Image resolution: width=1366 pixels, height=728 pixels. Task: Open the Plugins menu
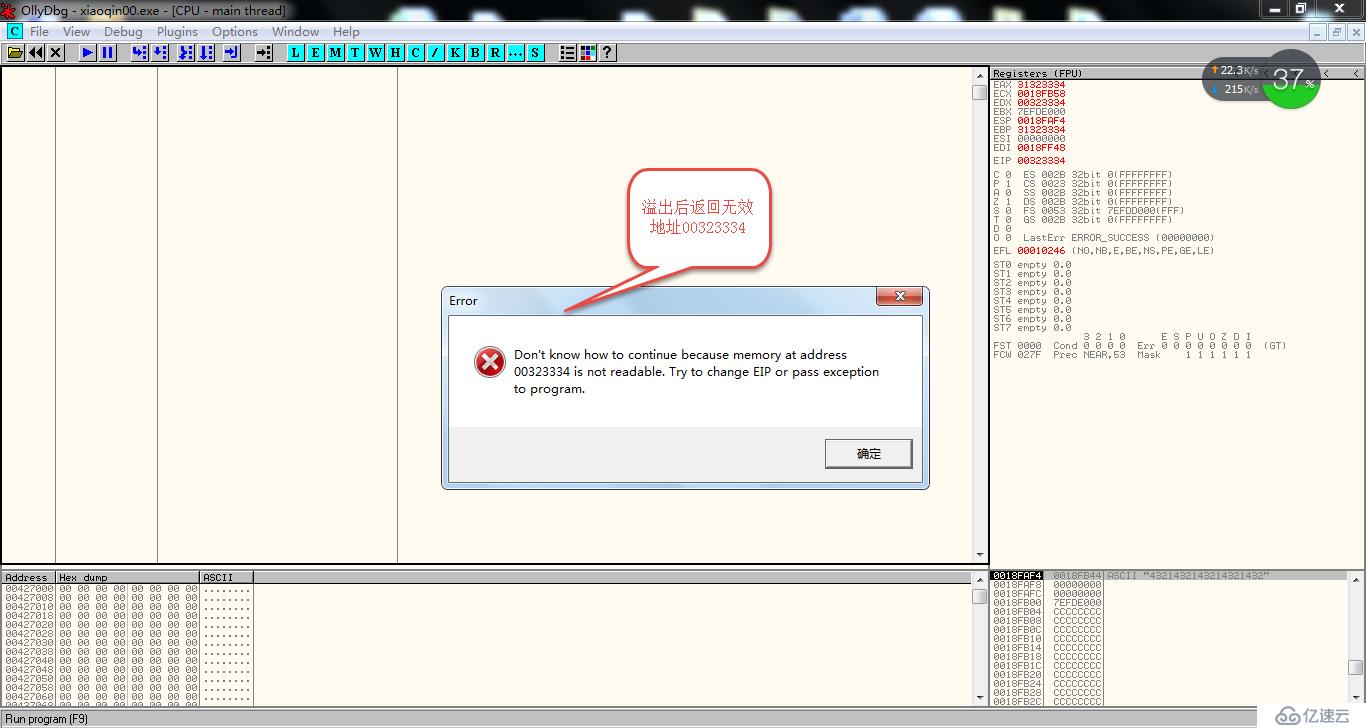pyautogui.click(x=177, y=32)
